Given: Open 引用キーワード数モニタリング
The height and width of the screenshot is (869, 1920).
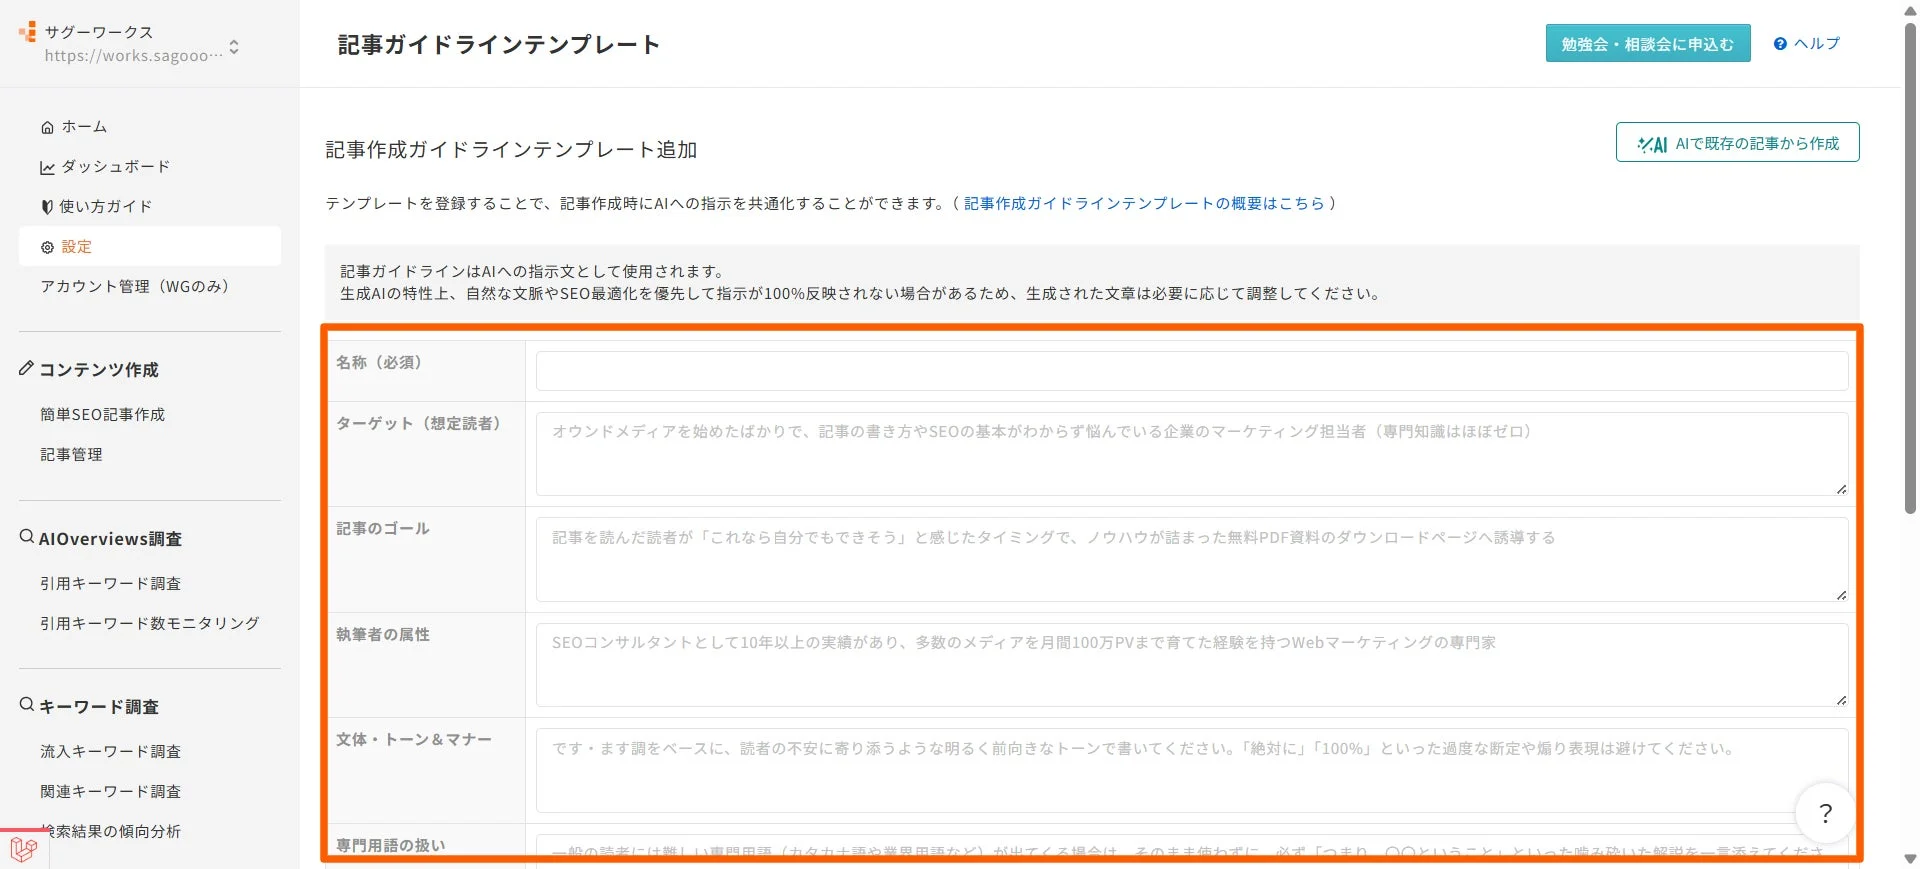Looking at the screenshot, I should 149,623.
